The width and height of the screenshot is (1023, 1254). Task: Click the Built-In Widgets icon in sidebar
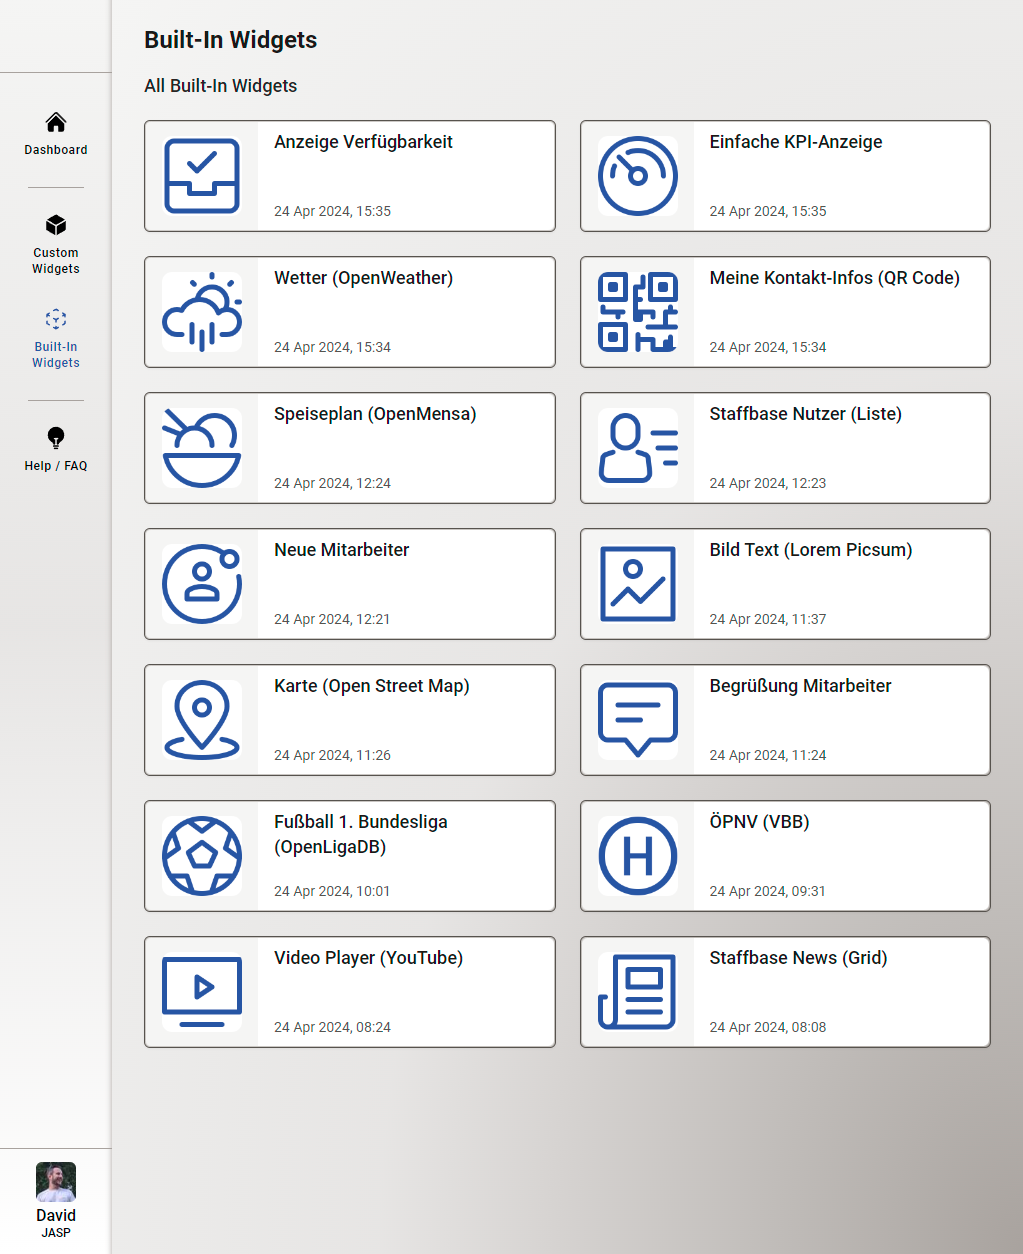[x=55, y=318]
